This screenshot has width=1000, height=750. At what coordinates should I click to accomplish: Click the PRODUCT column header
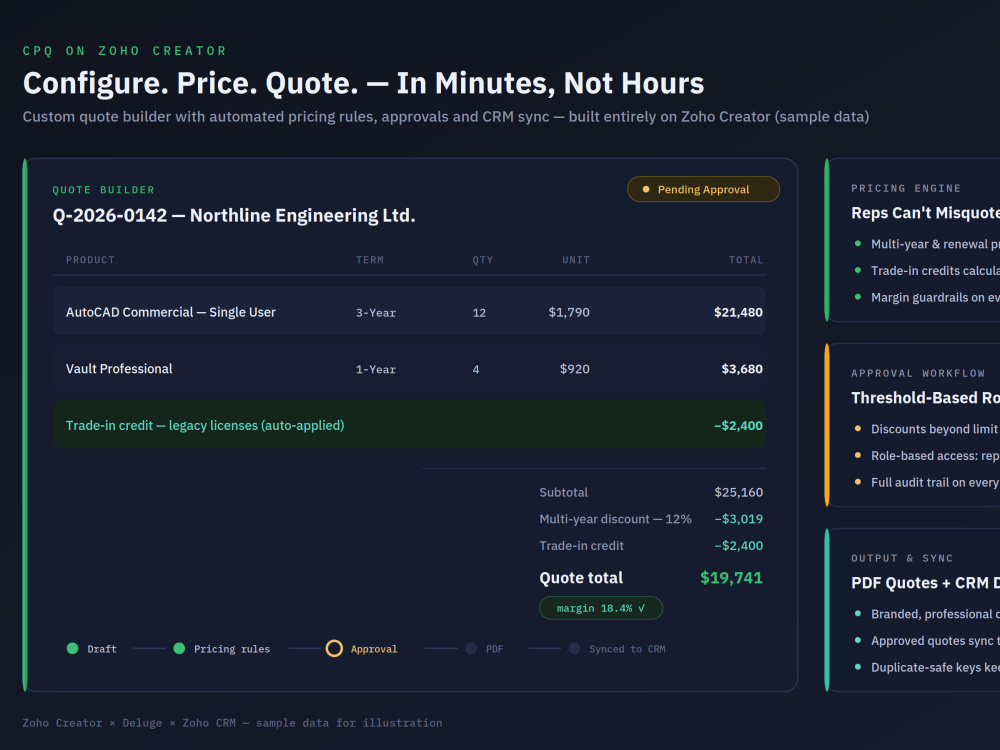click(90, 260)
